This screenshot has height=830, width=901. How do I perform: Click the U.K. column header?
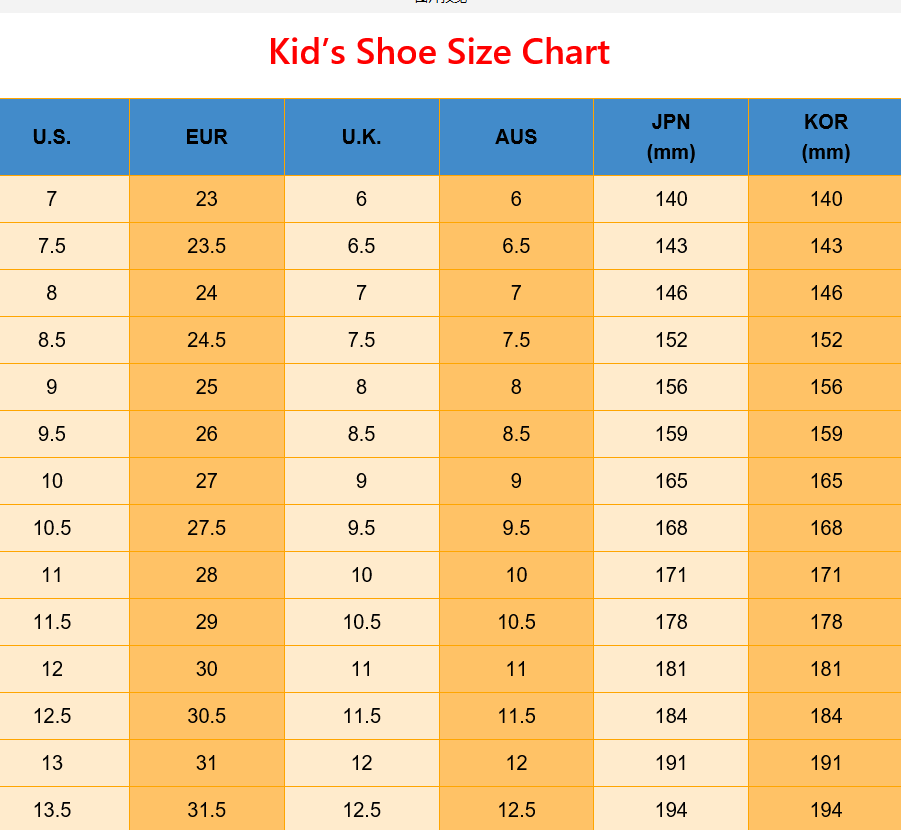(x=361, y=137)
